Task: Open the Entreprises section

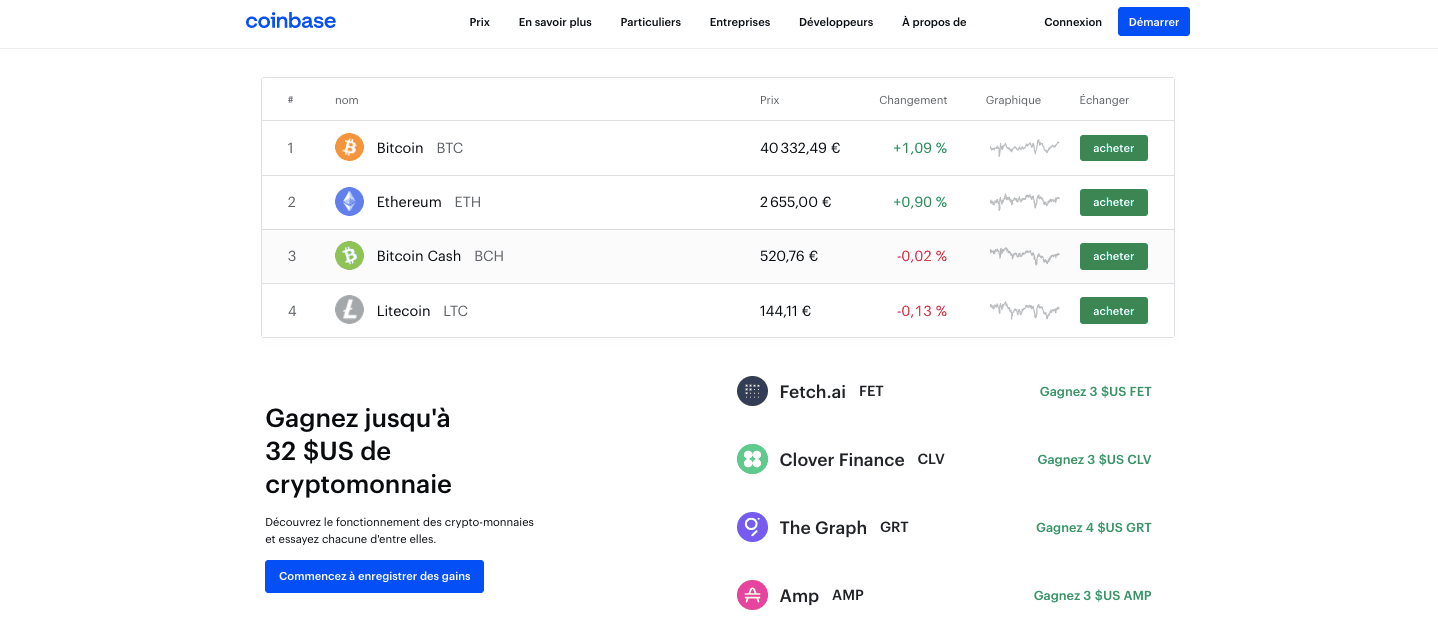Action: tap(739, 21)
